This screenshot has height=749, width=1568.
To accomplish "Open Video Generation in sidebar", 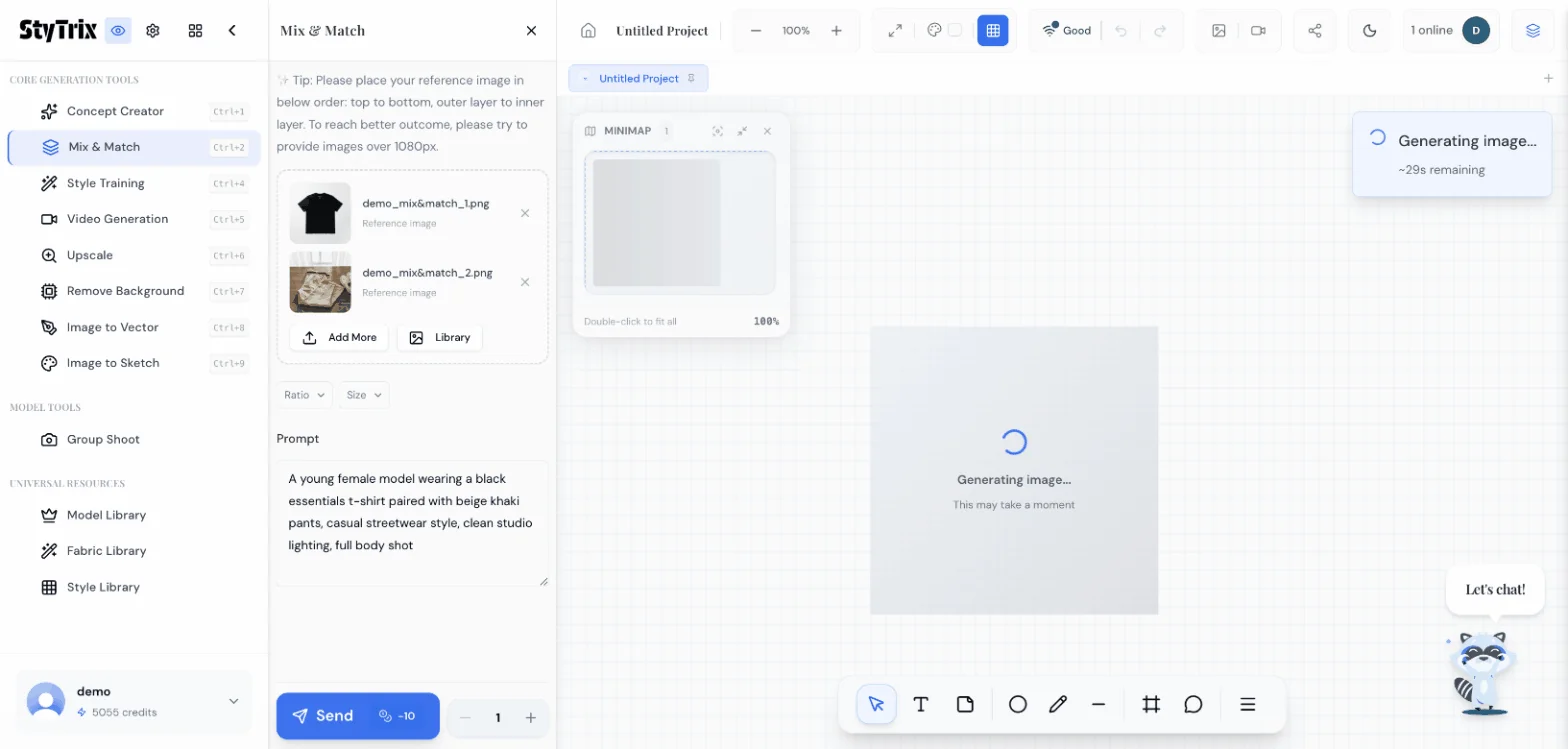I will [x=117, y=219].
